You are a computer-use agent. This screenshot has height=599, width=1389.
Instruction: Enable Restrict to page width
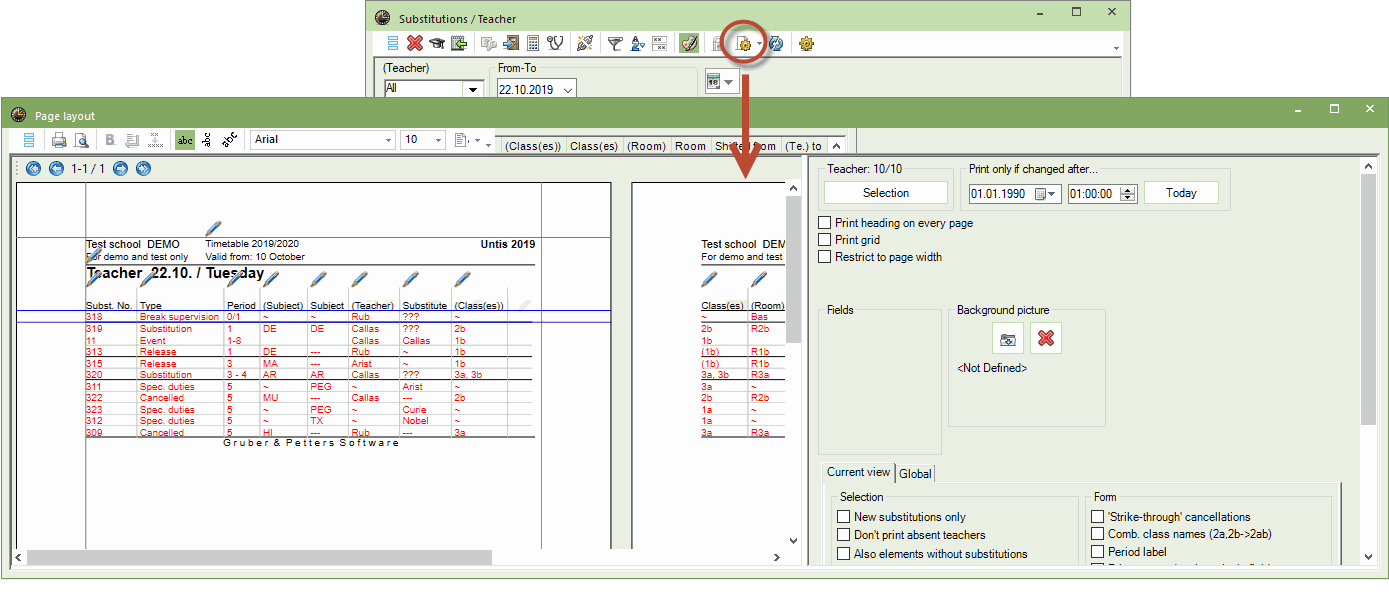pyautogui.click(x=825, y=257)
